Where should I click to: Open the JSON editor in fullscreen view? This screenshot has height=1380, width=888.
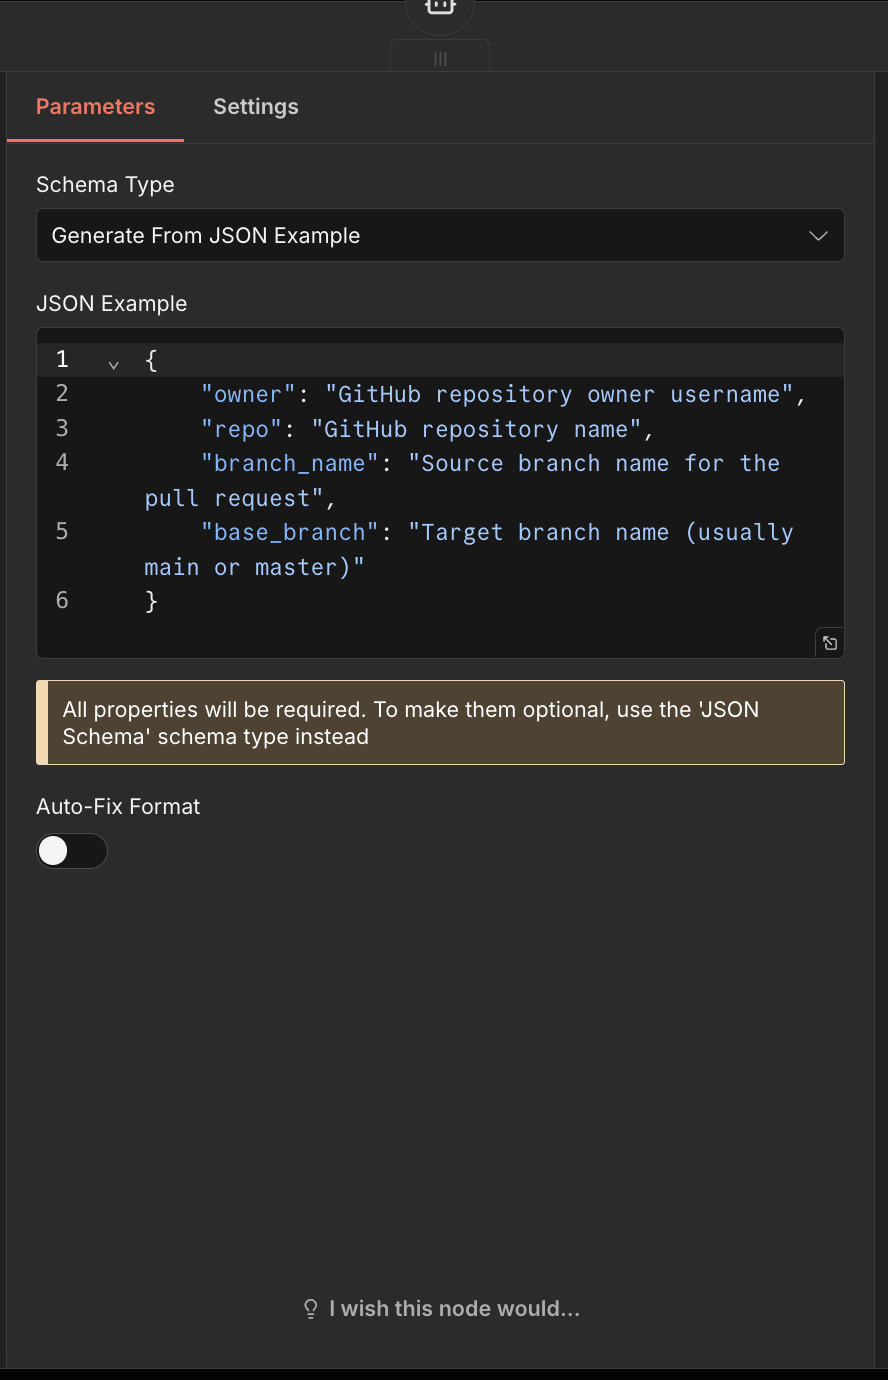(x=829, y=643)
